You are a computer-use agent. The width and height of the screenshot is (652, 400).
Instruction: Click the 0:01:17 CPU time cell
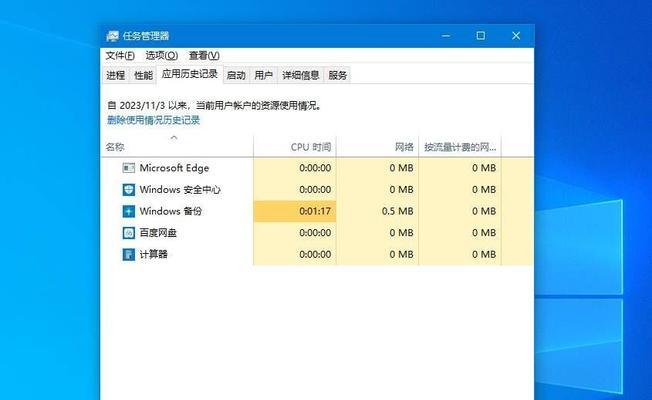tap(295, 211)
